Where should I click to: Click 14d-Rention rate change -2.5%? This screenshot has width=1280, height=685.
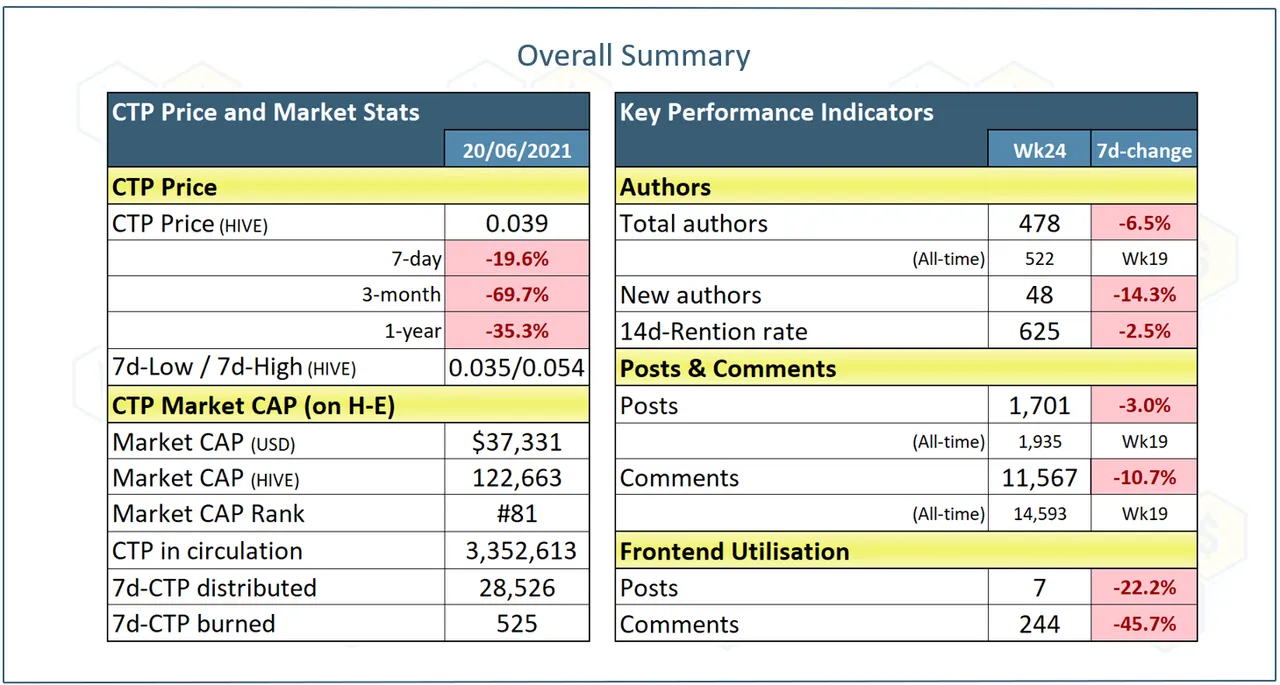point(1143,331)
